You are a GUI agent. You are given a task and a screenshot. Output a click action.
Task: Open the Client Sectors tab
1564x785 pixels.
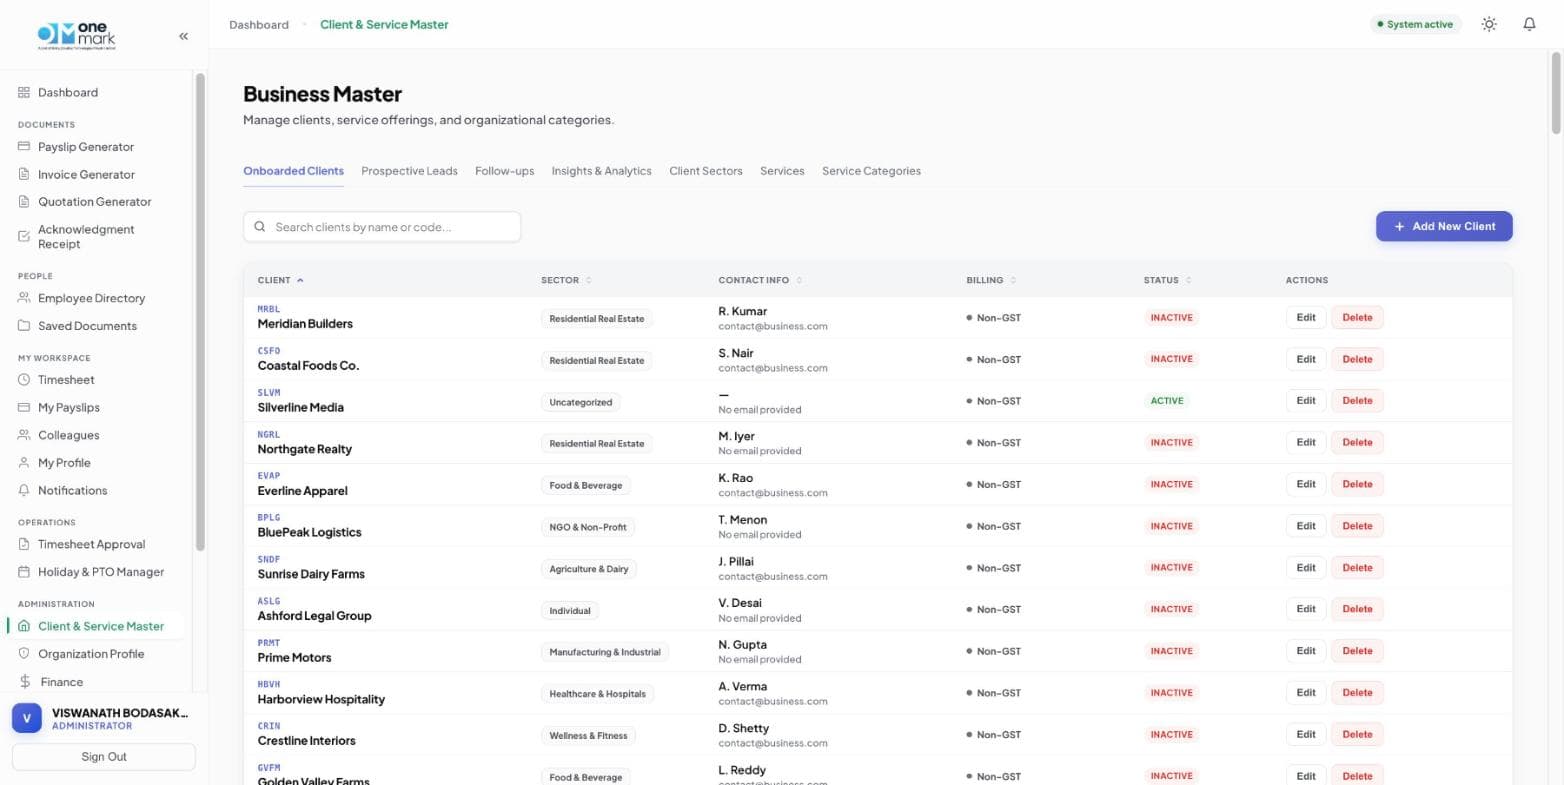[705, 171]
